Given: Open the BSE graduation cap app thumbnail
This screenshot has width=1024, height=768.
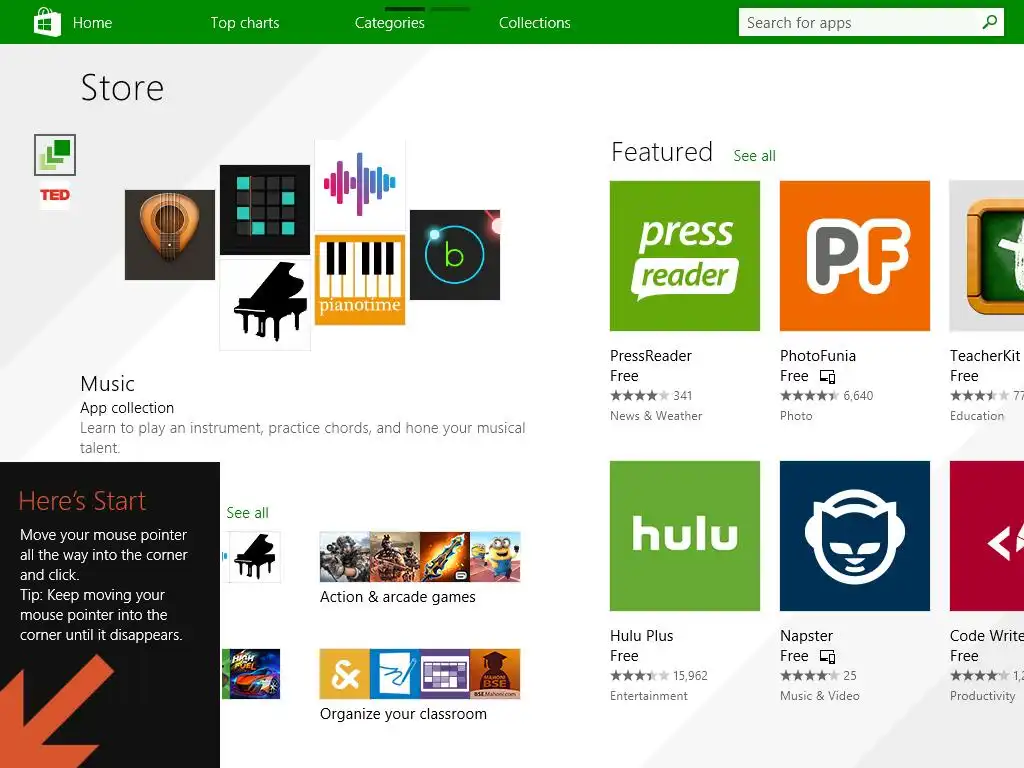Looking at the screenshot, I should pyautogui.click(x=495, y=674).
